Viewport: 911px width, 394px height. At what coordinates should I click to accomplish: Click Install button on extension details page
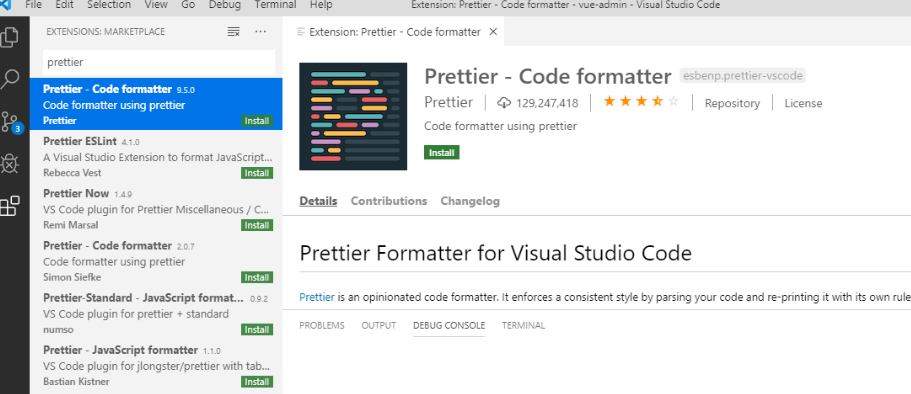tap(442, 153)
